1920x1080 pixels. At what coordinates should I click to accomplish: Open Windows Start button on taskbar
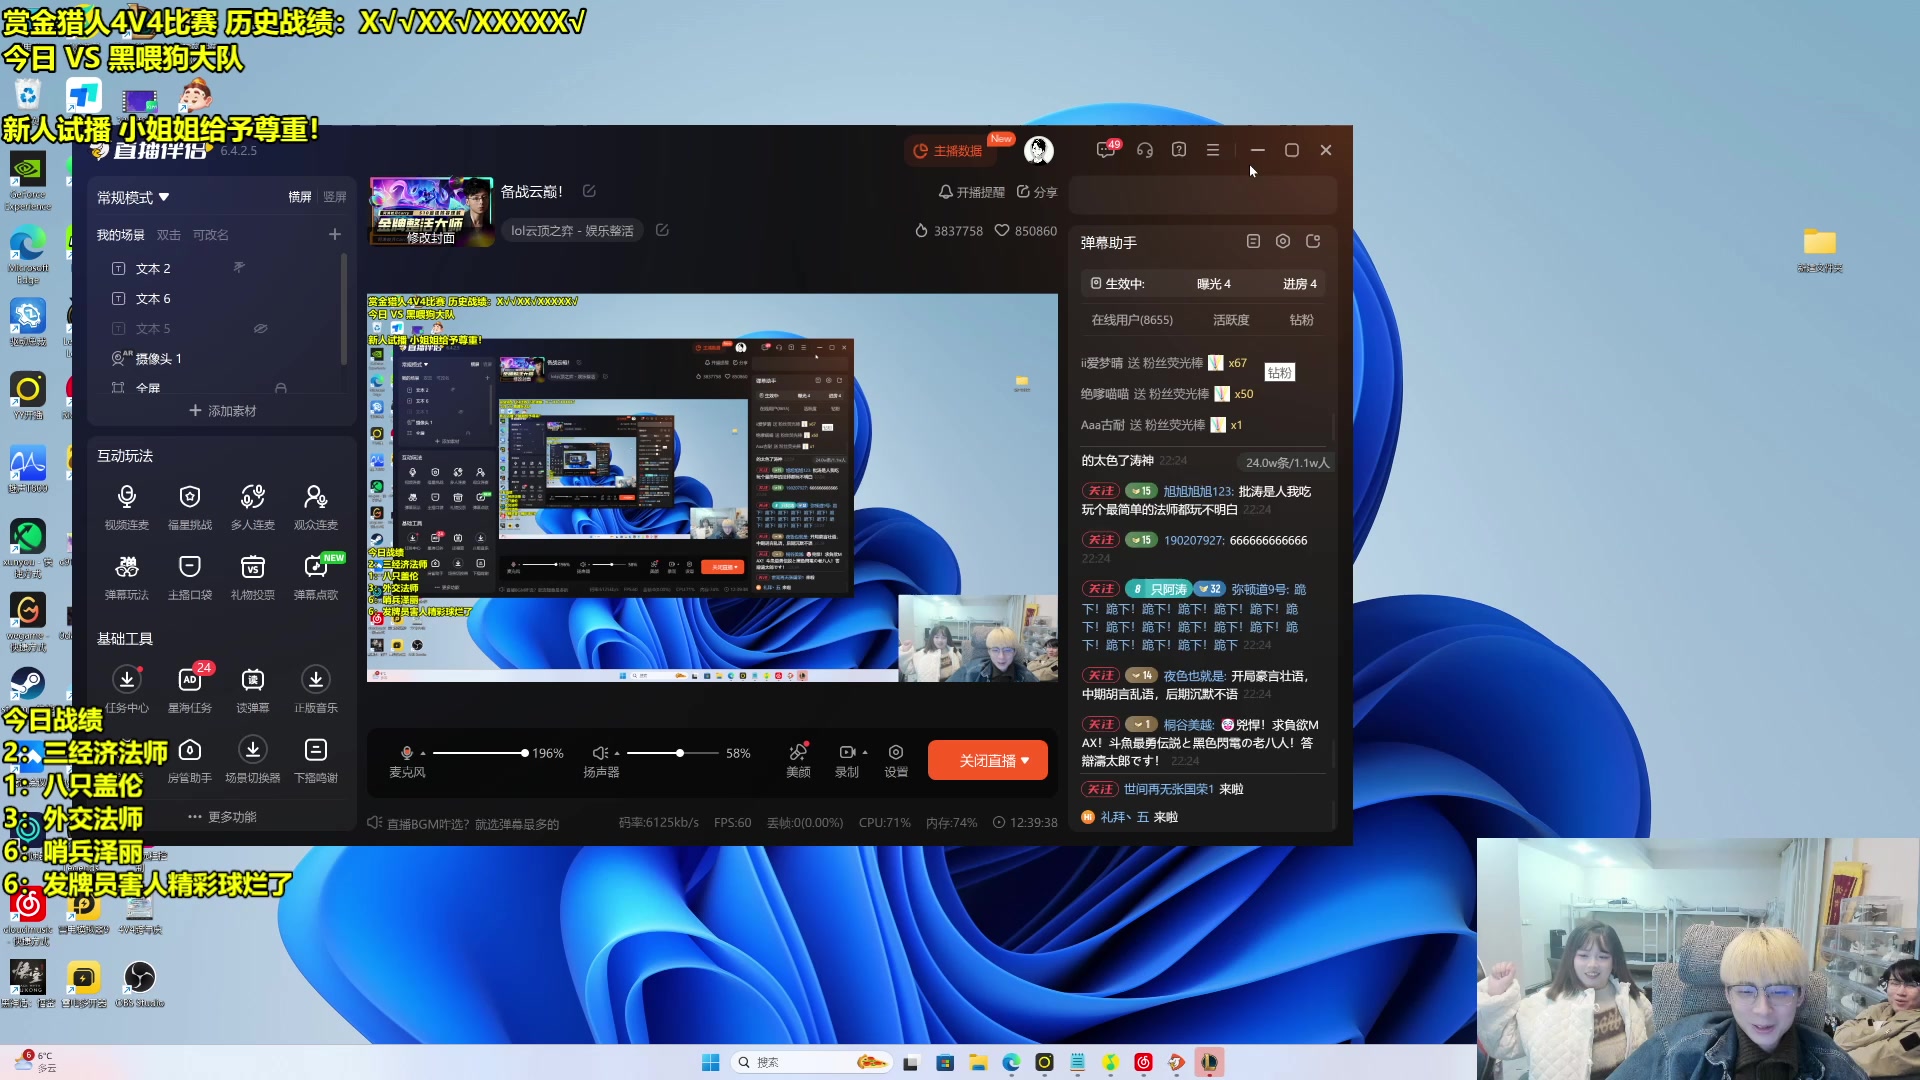point(711,1062)
